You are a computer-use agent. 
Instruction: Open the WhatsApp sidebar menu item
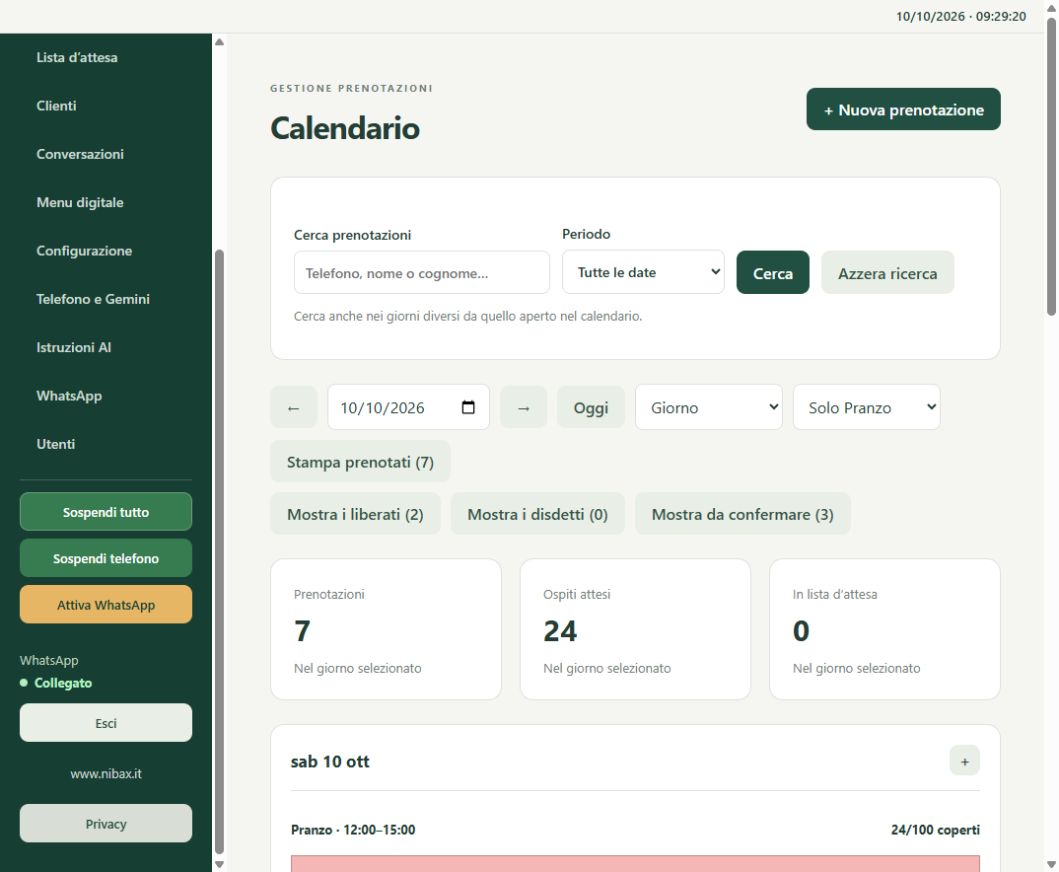click(x=69, y=396)
